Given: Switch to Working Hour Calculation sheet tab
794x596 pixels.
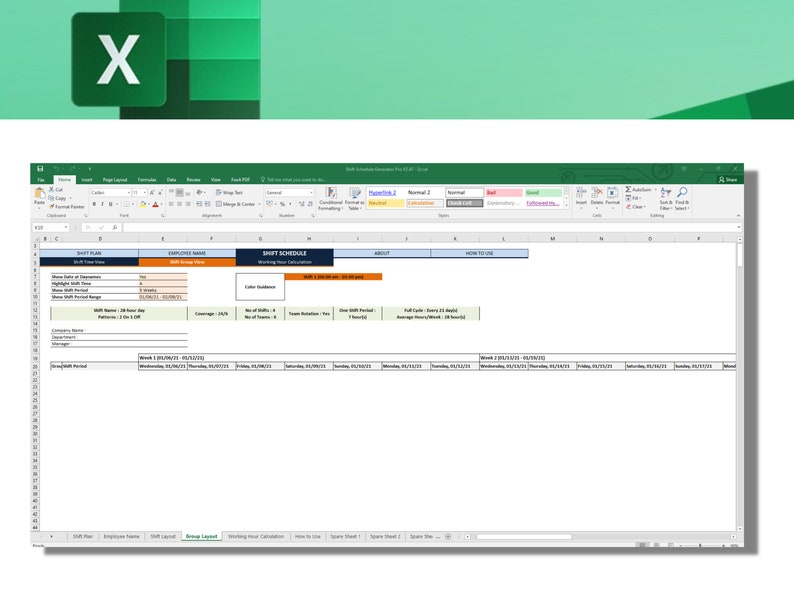Looking at the screenshot, I should pos(256,536).
